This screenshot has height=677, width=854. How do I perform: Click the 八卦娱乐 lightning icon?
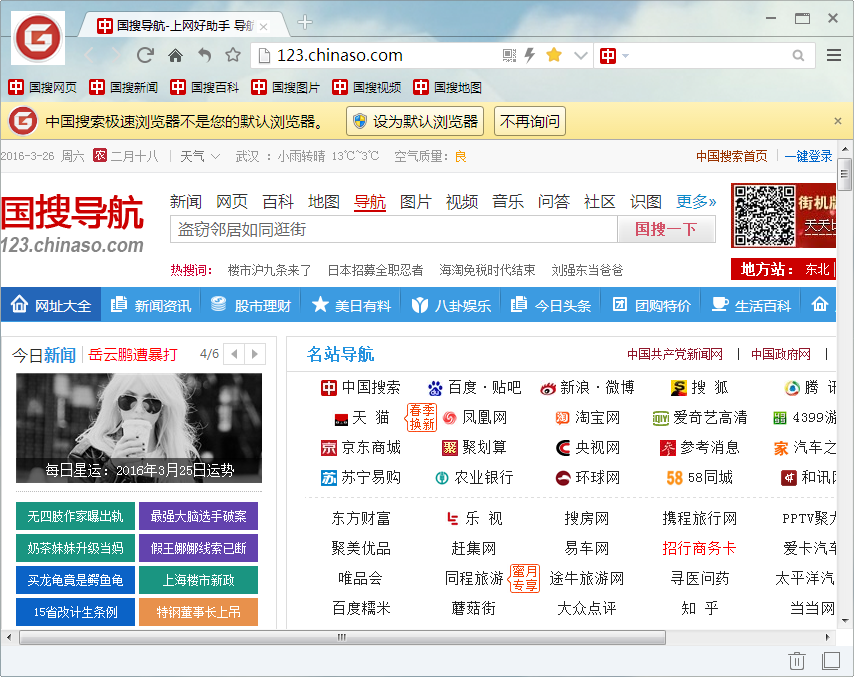(419, 304)
